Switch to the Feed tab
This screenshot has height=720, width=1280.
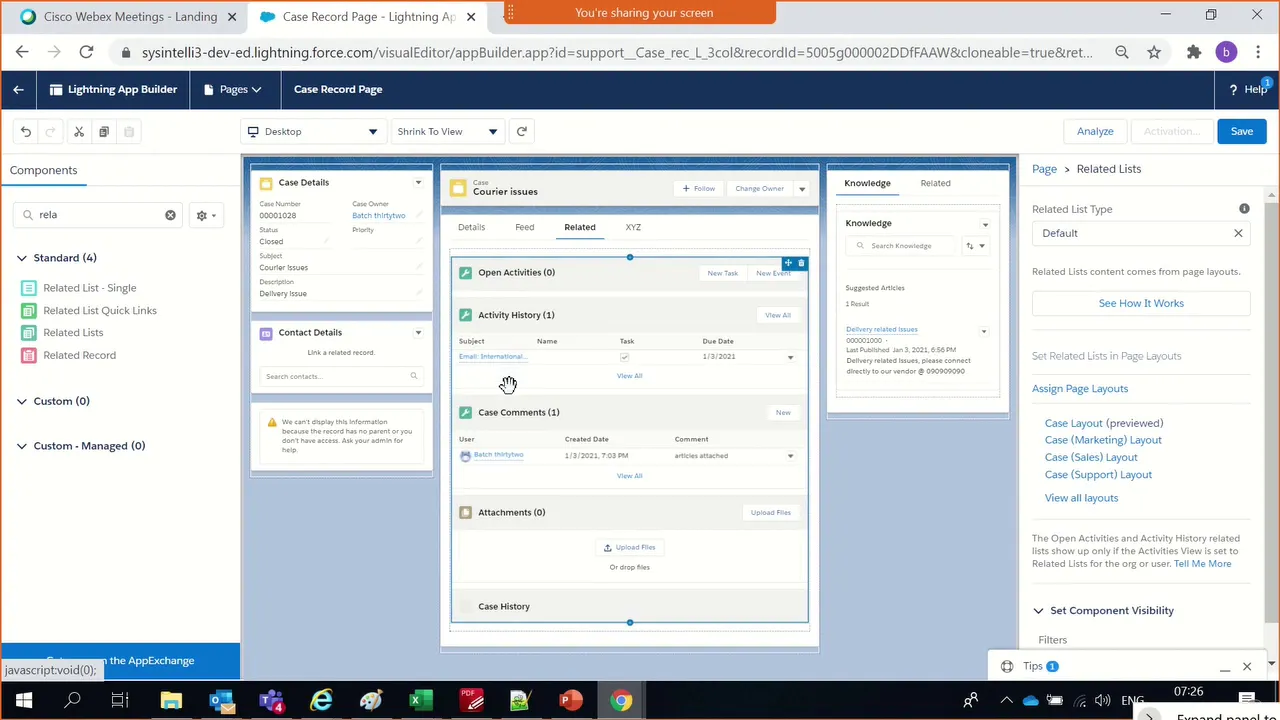[524, 227]
